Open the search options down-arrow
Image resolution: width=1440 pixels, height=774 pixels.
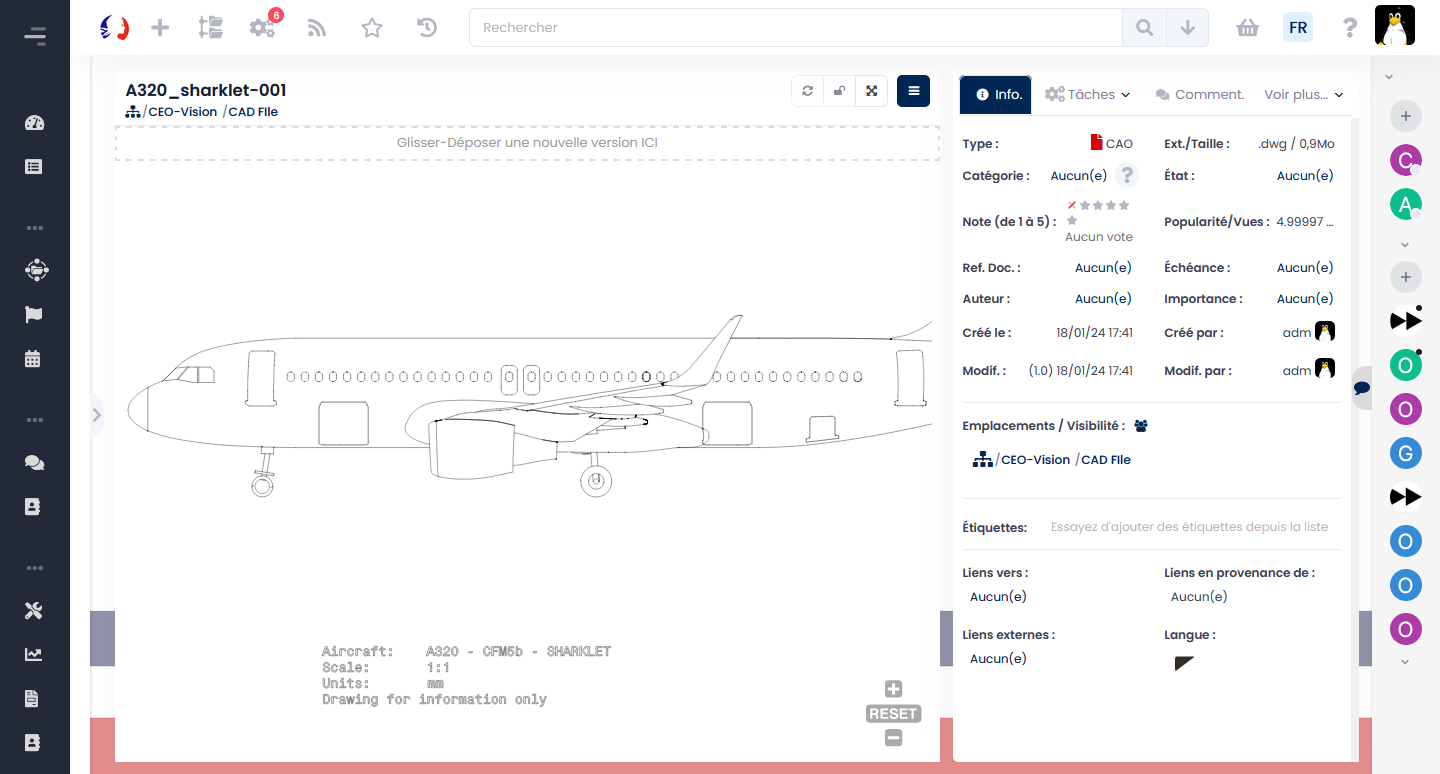[1187, 28]
